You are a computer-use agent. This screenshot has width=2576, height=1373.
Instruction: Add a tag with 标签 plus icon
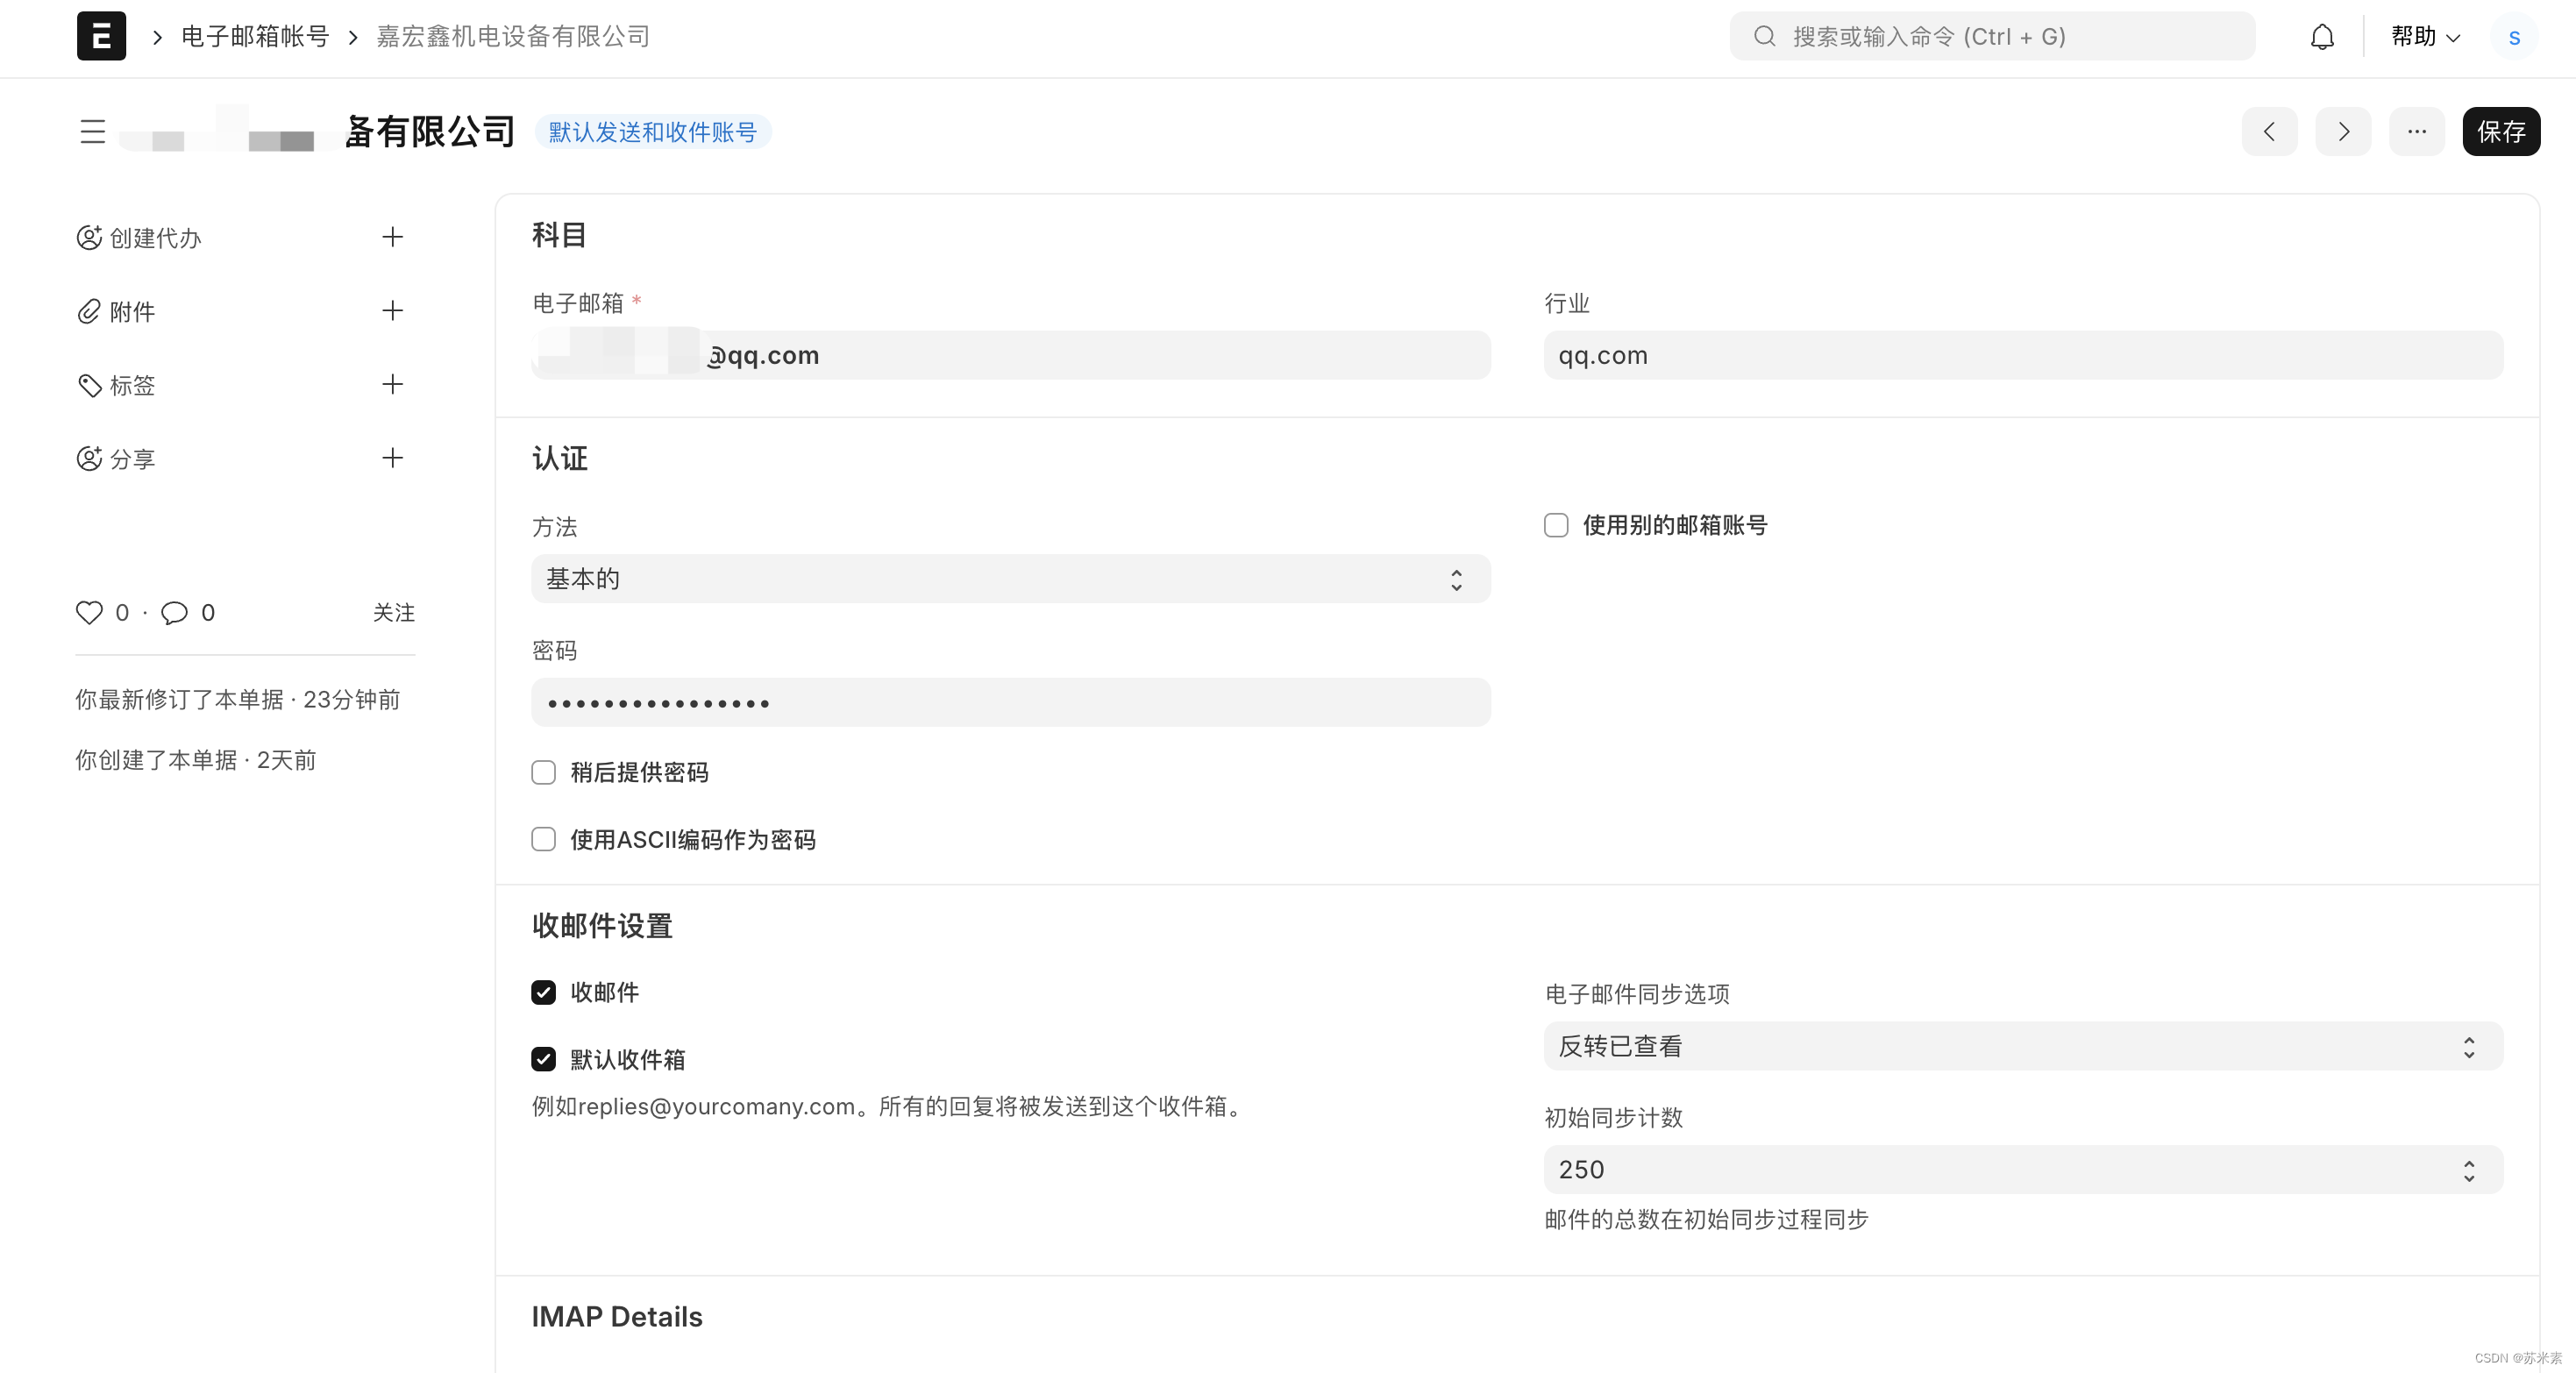392,385
